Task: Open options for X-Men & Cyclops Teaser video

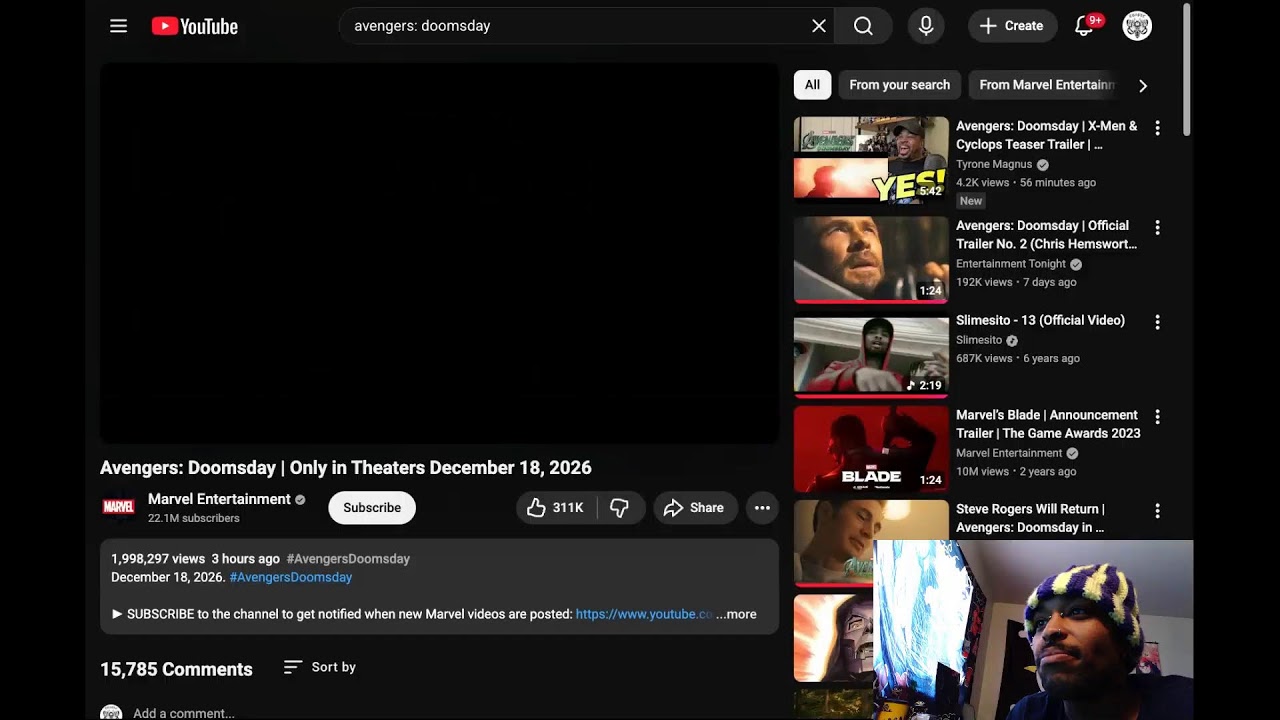Action: point(1157,128)
